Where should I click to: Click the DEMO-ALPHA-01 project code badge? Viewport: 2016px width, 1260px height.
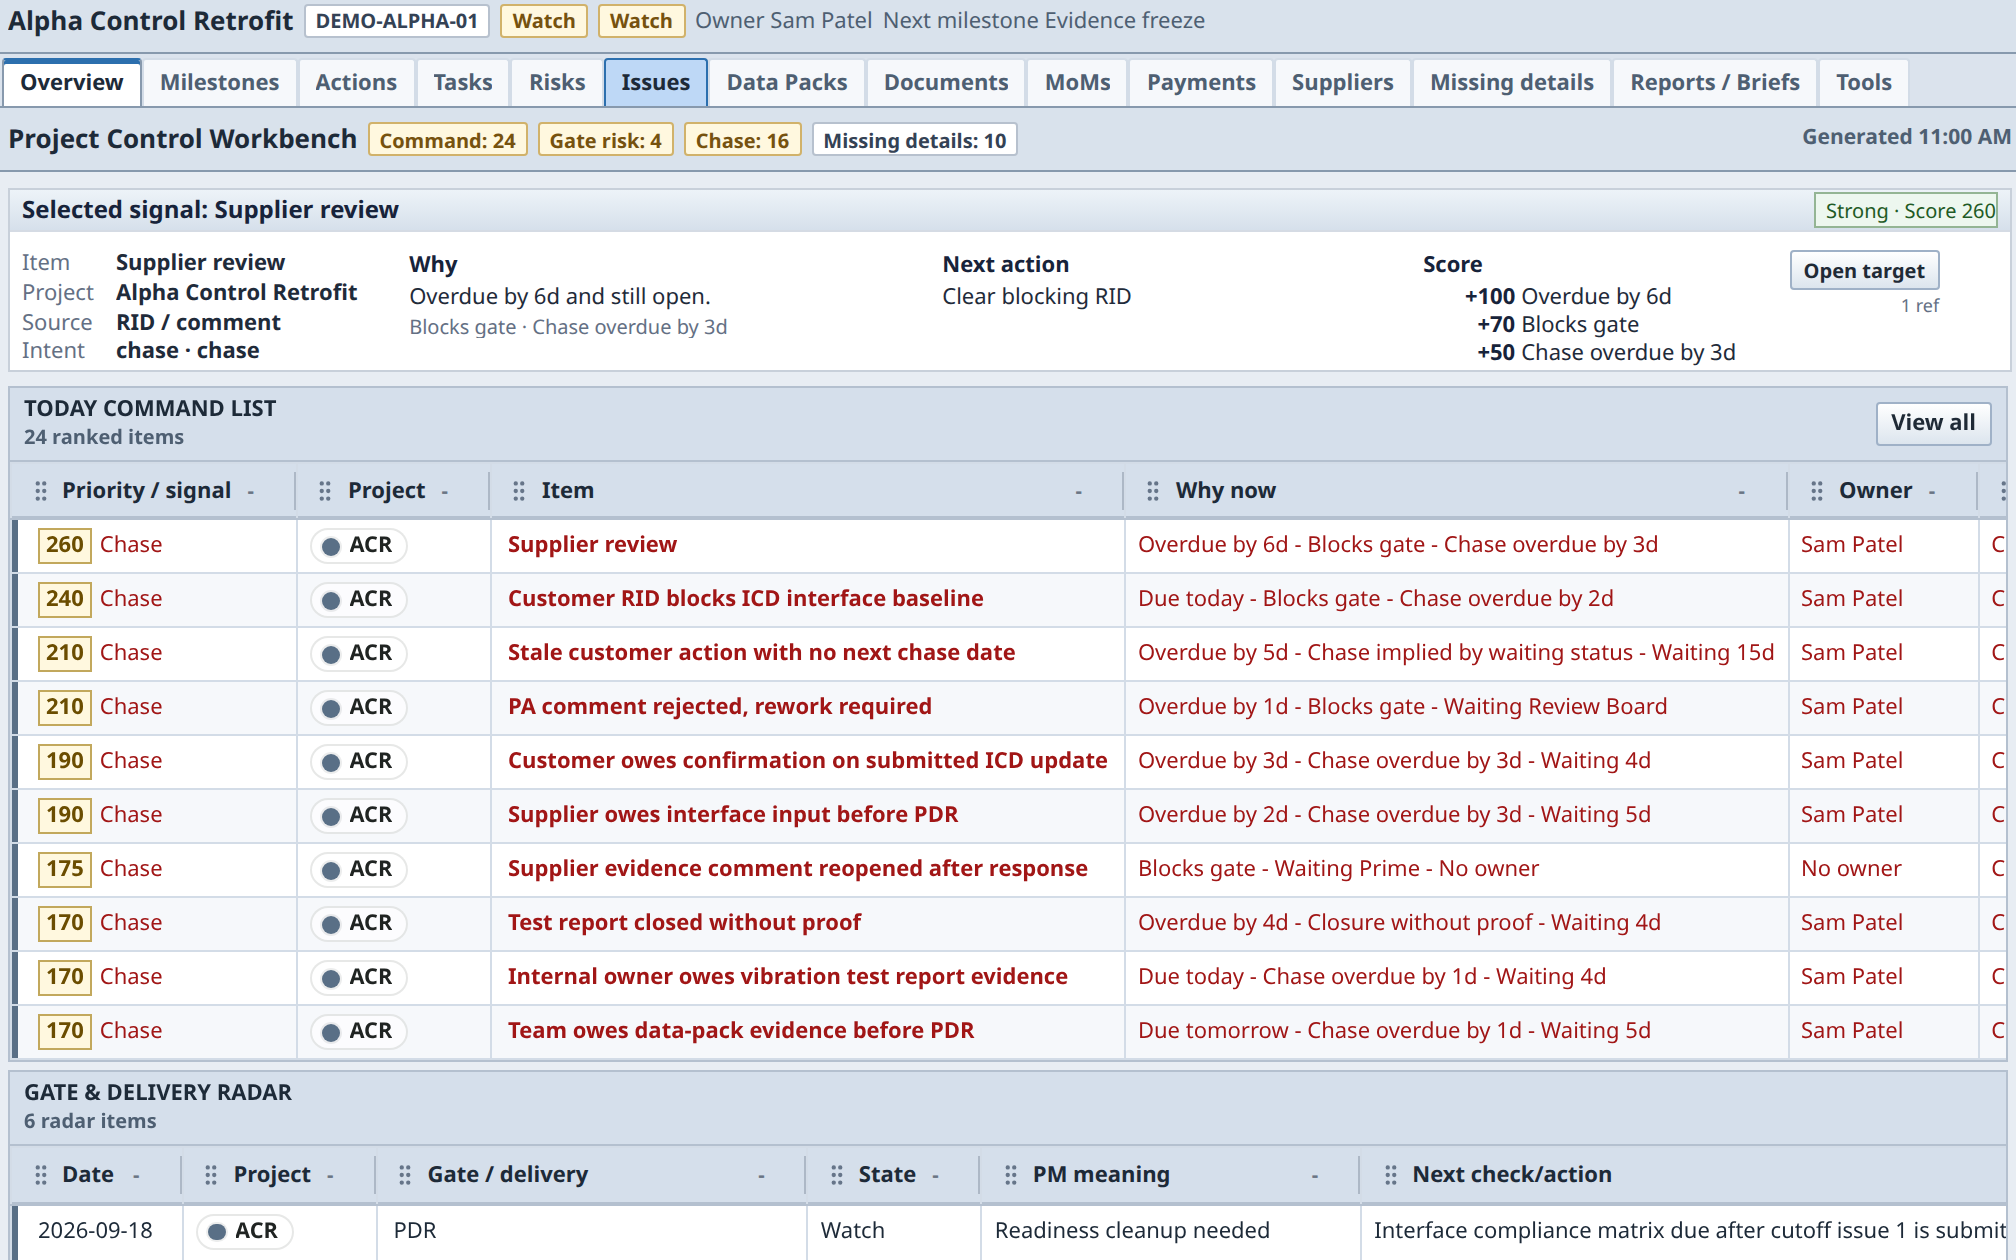(397, 21)
